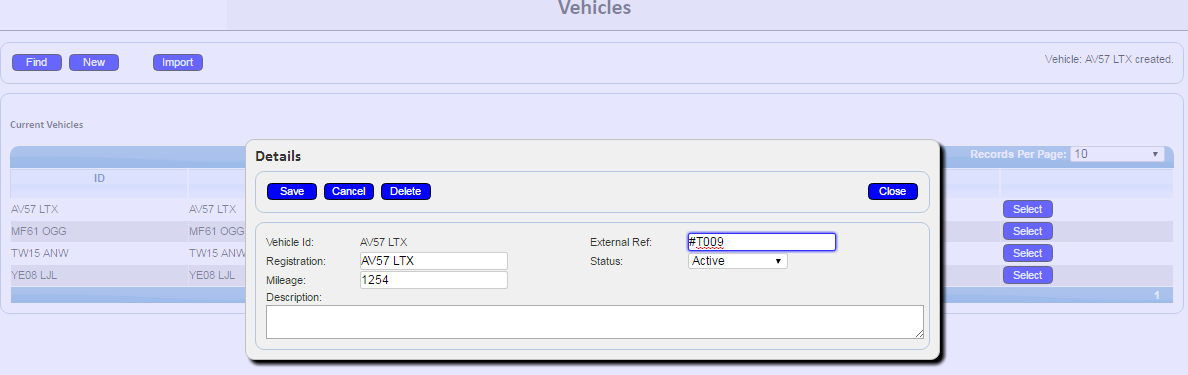Select the Mileage text box

433,280
